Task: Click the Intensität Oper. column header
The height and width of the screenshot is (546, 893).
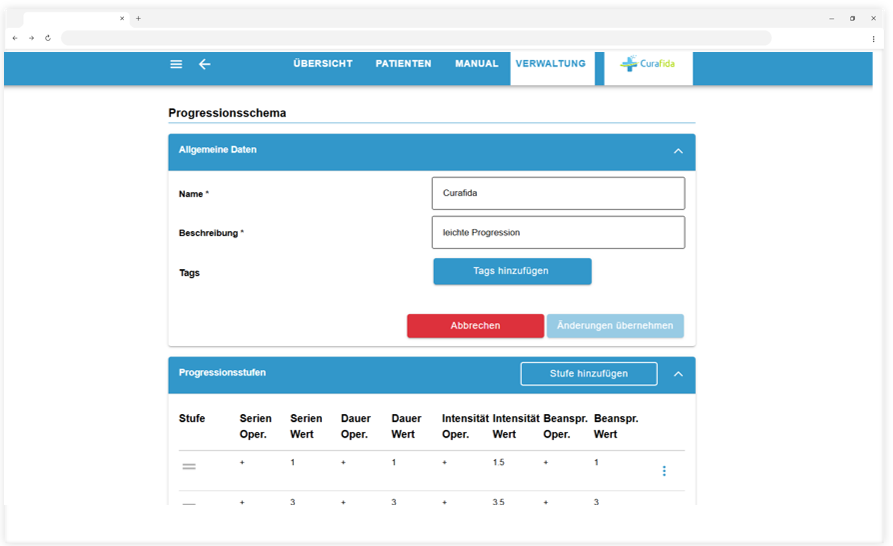Action: [465, 426]
